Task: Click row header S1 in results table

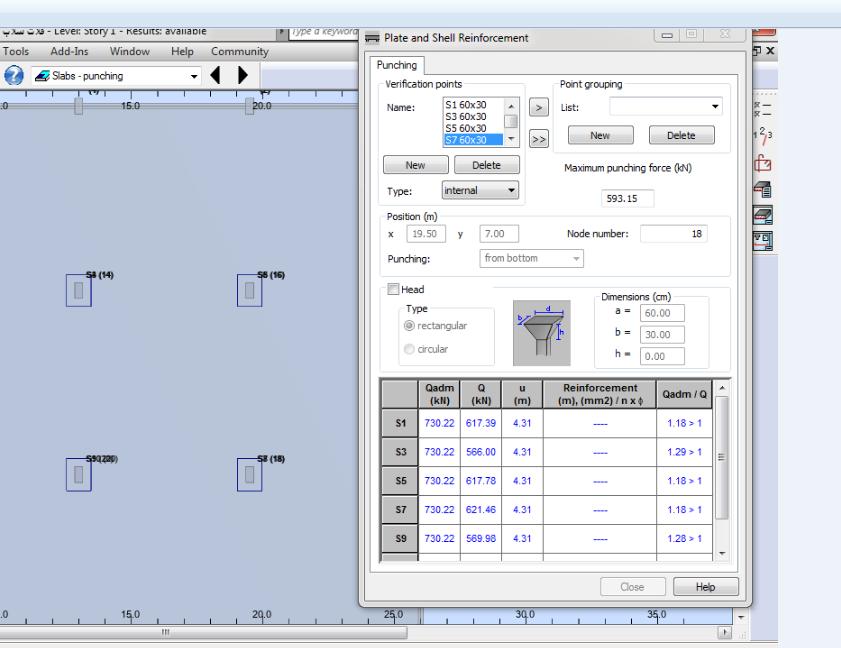Action: coord(400,423)
